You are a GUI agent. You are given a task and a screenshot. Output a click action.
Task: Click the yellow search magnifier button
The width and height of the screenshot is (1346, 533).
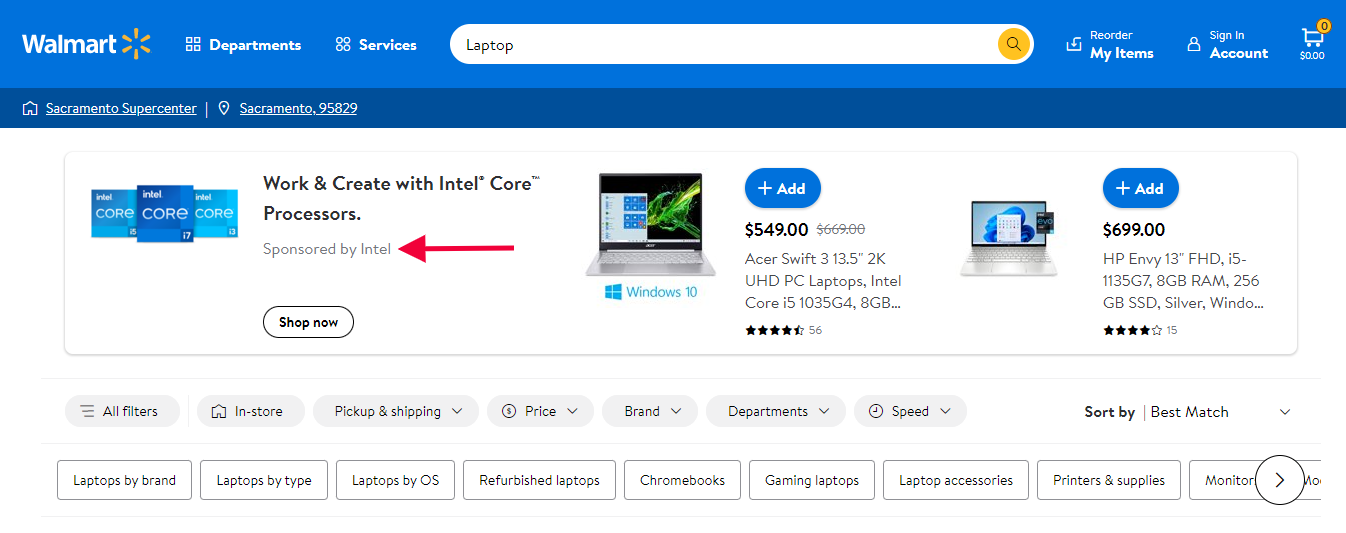(x=1014, y=44)
